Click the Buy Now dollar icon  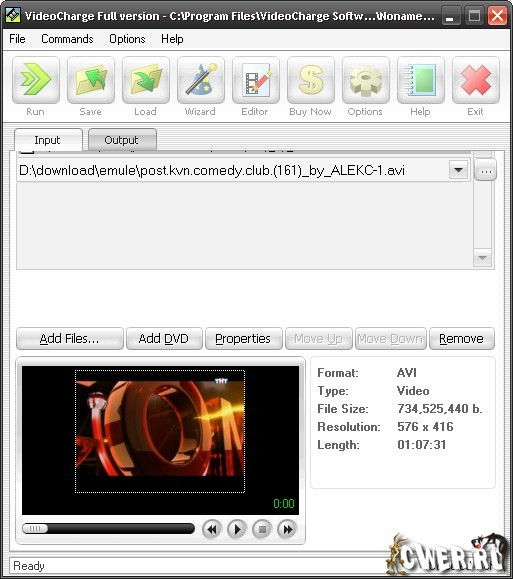[311, 80]
